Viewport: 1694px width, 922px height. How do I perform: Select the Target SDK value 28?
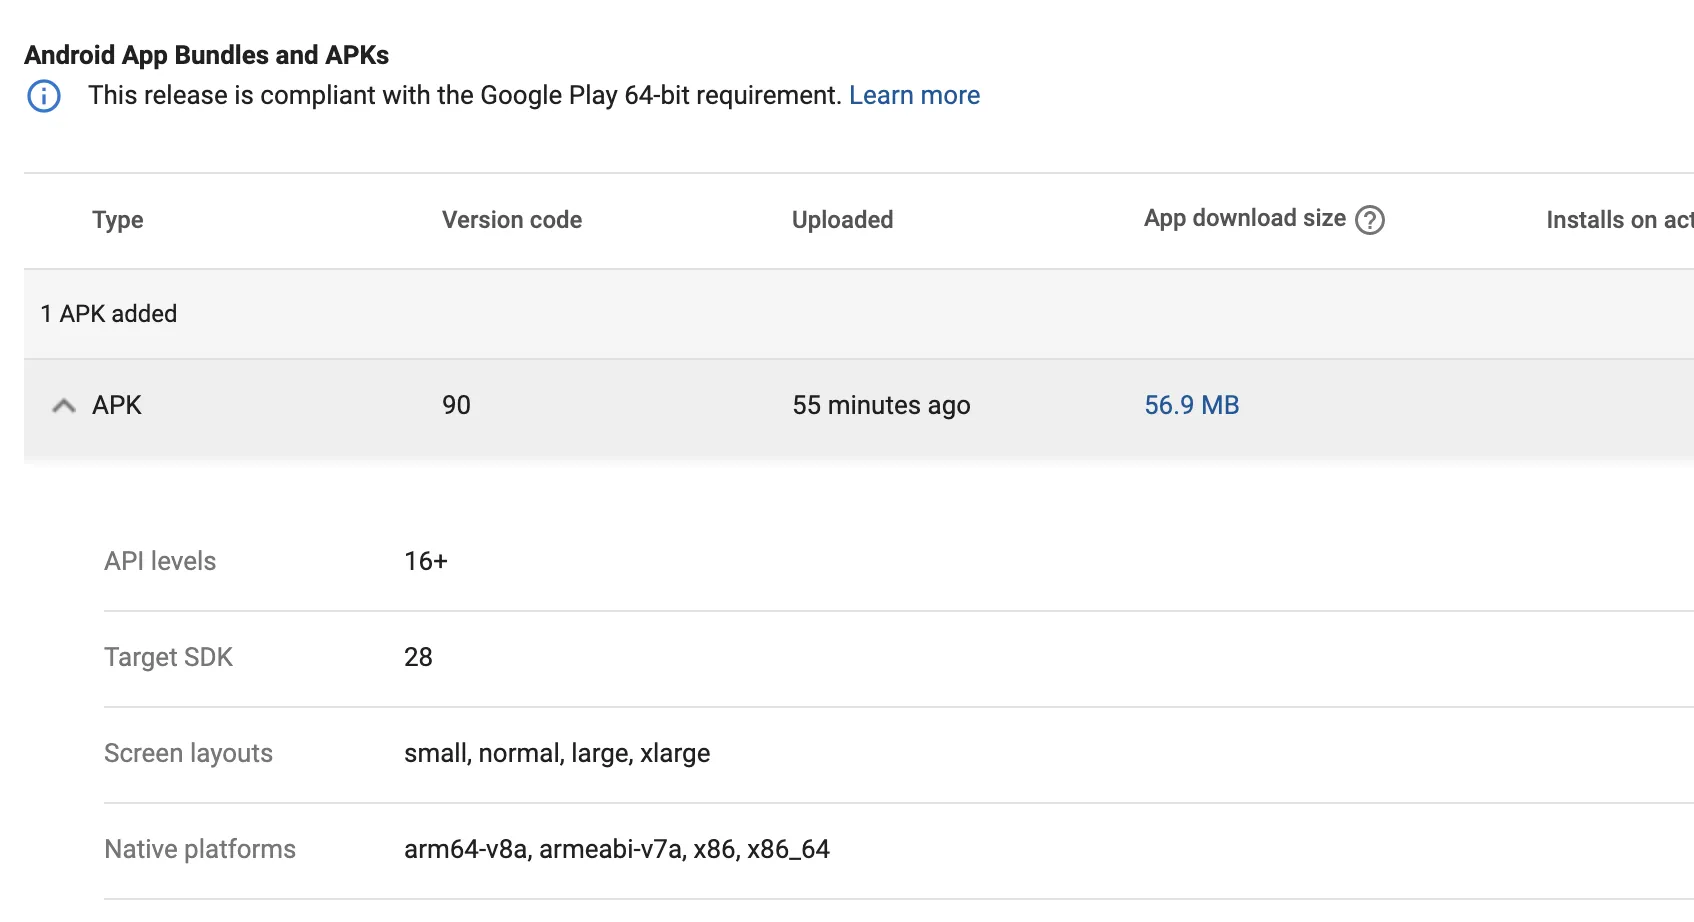tap(418, 657)
